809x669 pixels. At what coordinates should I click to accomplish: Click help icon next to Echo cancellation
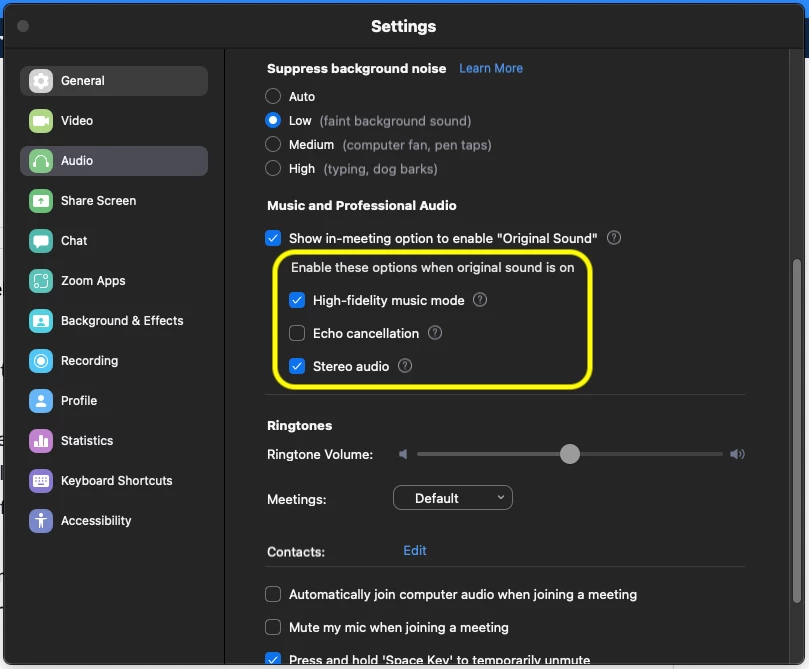(435, 333)
